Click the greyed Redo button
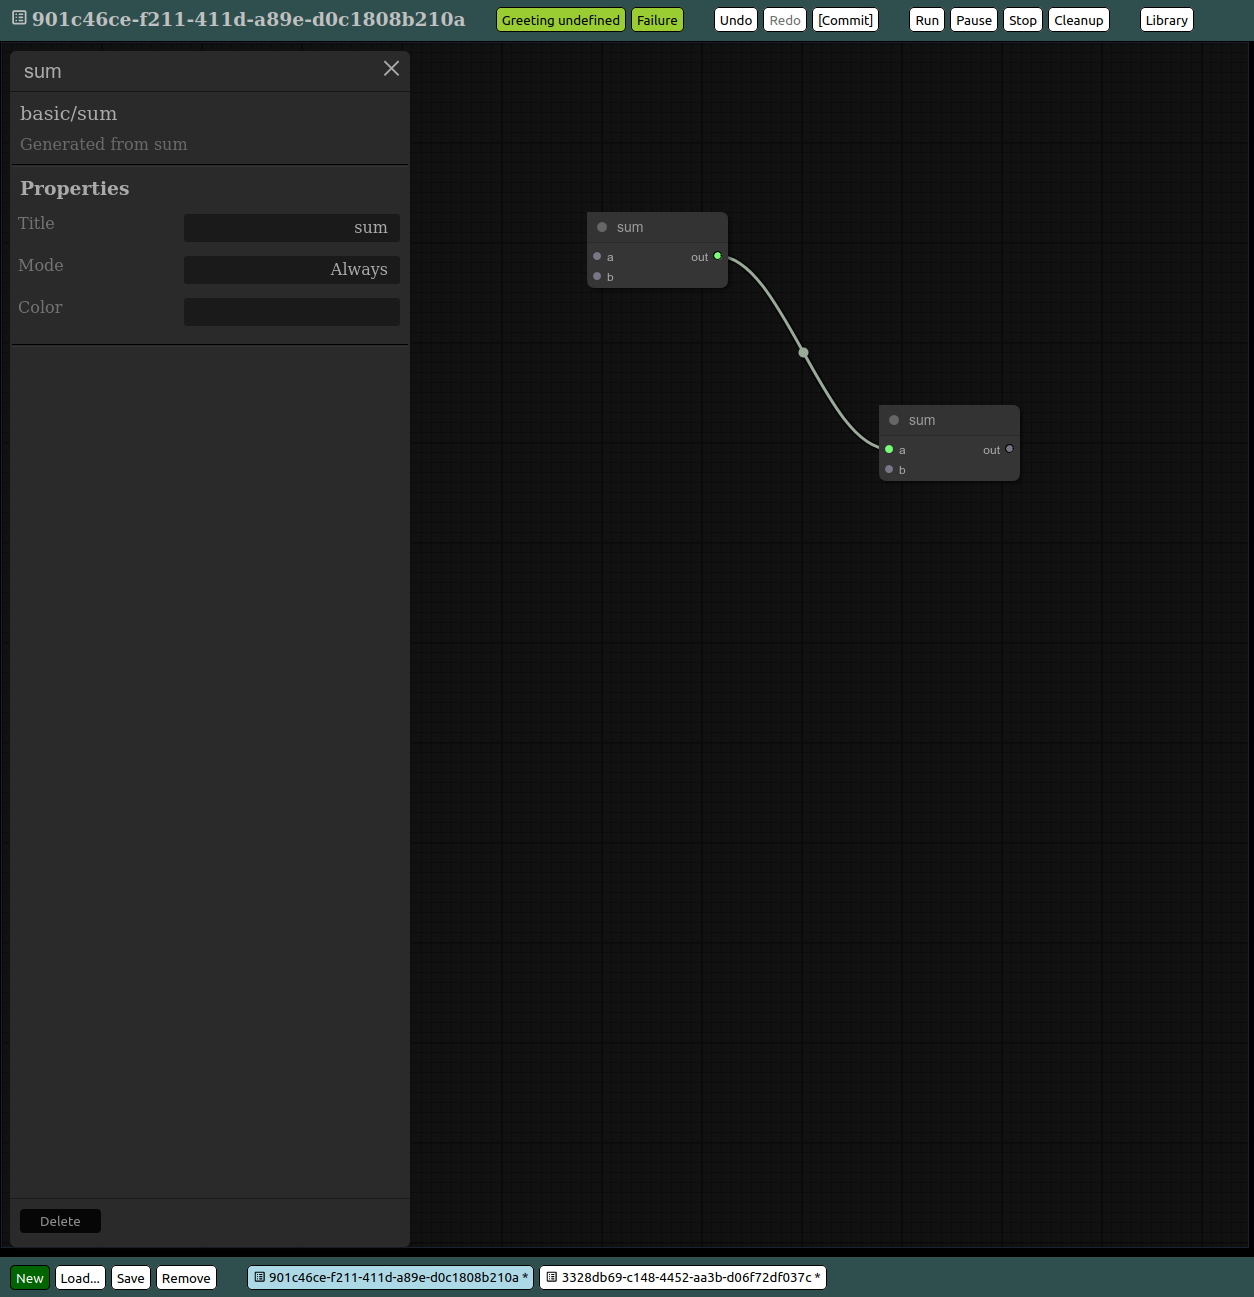Screen dimensions: 1254x1297 click(x=785, y=20)
